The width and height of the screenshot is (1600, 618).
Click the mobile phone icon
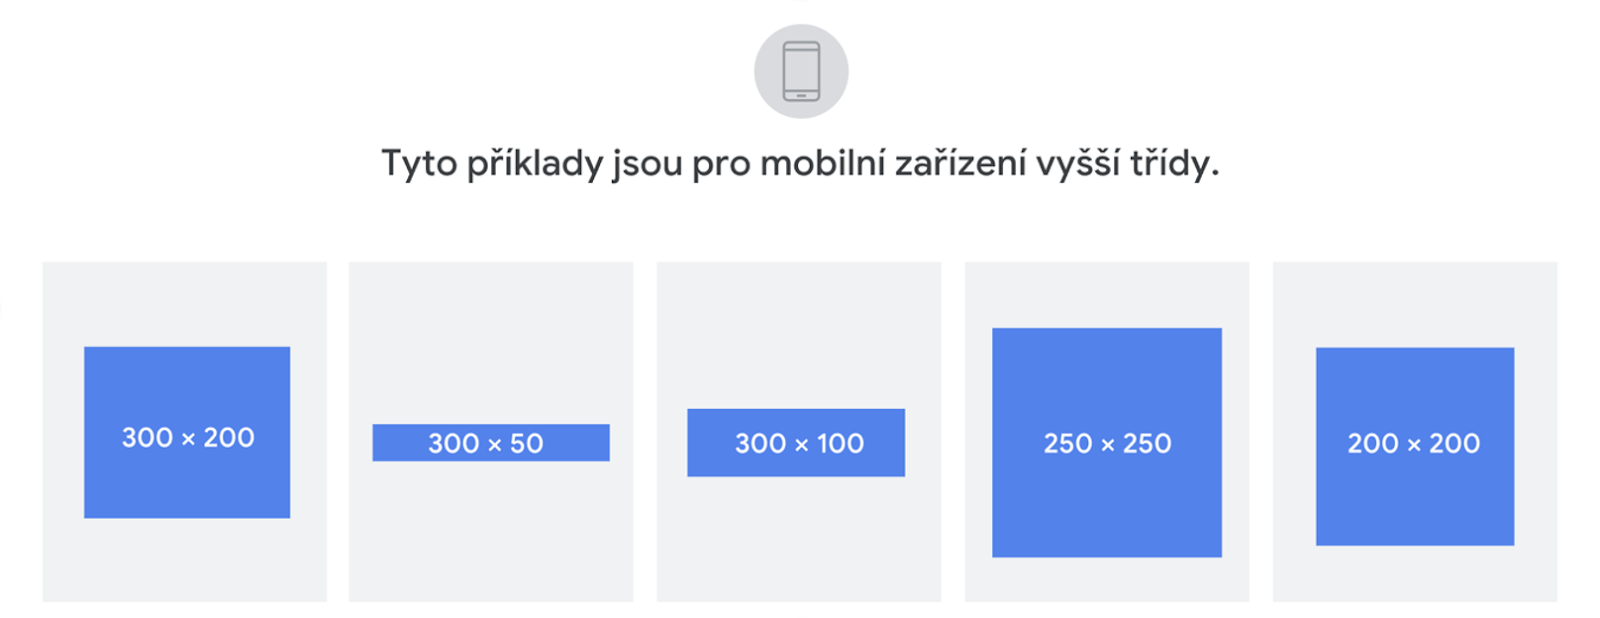(x=801, y=71)
